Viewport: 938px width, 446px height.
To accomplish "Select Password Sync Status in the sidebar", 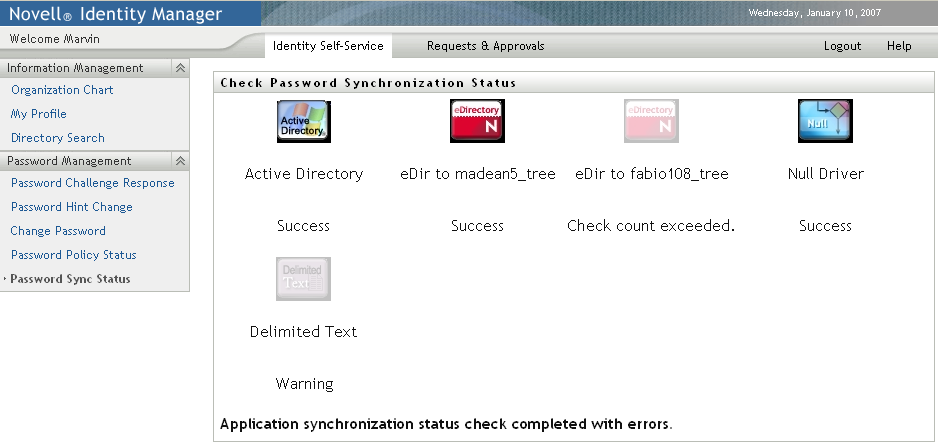I will [70, 279].
